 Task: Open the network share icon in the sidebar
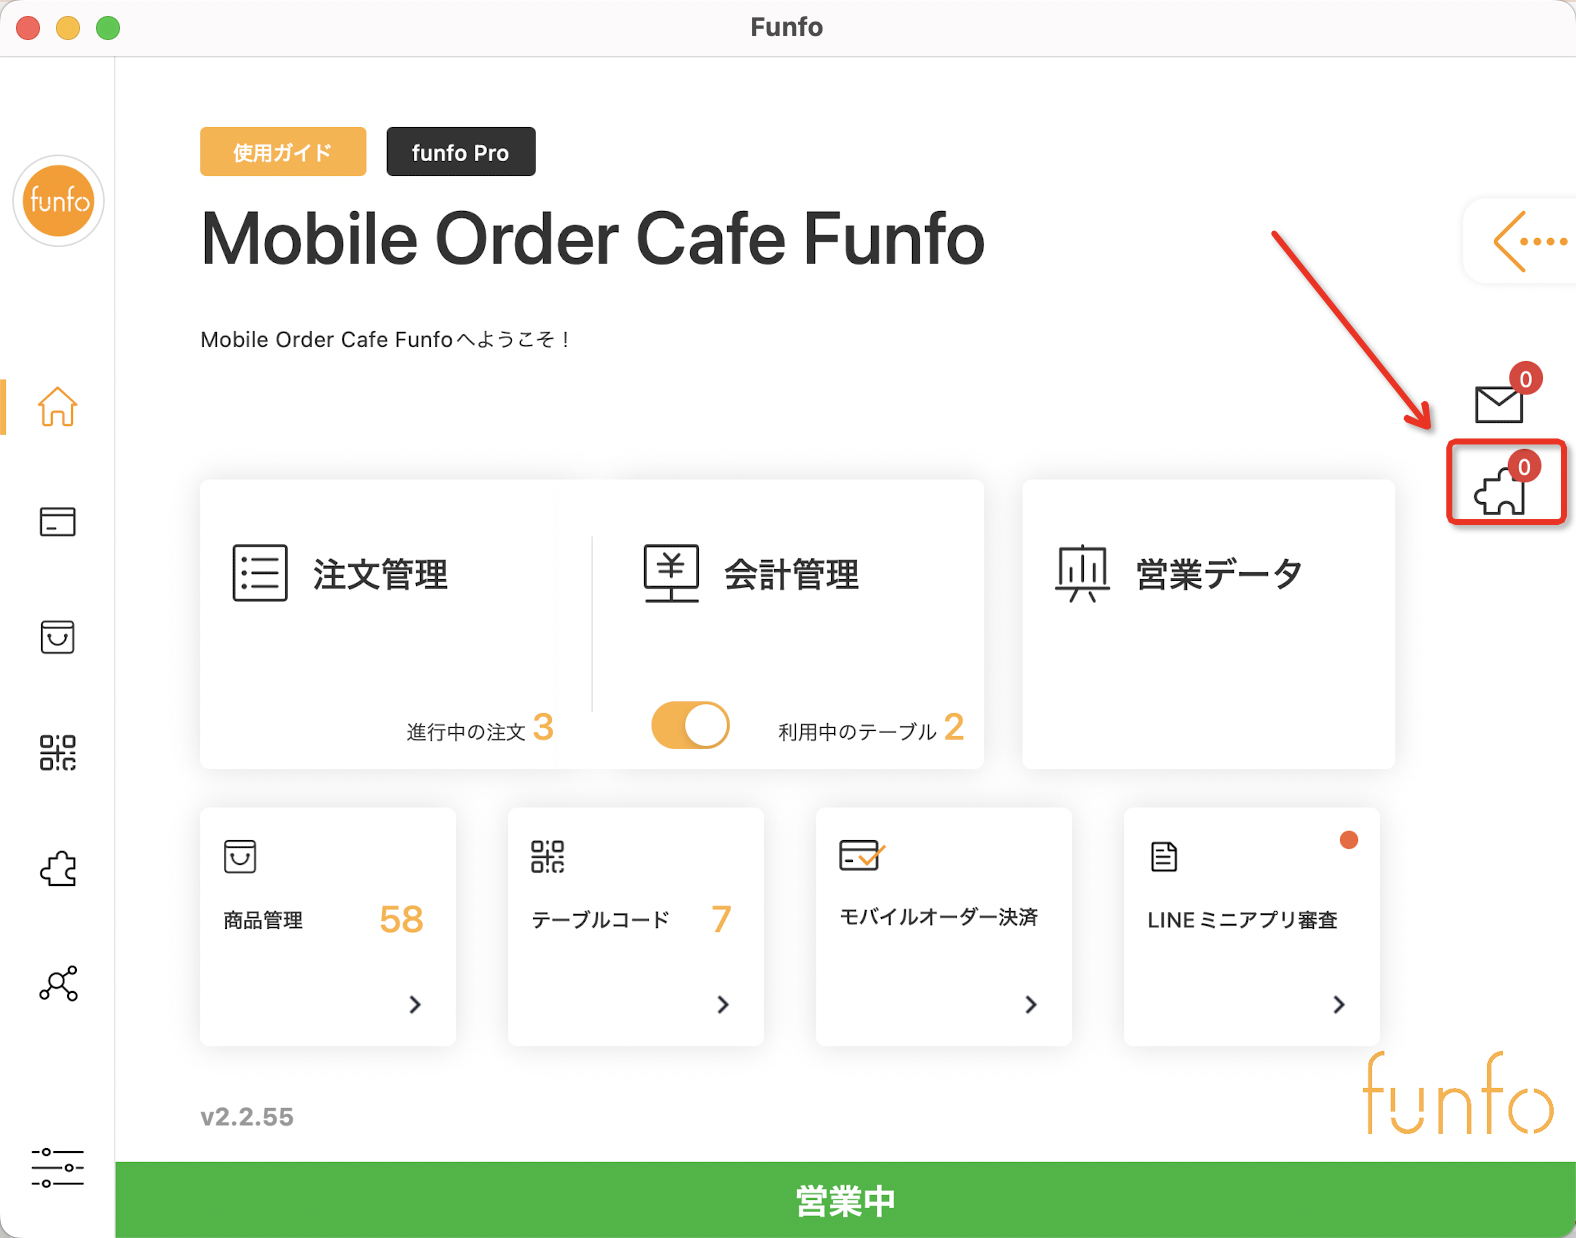tap(58, 983)
